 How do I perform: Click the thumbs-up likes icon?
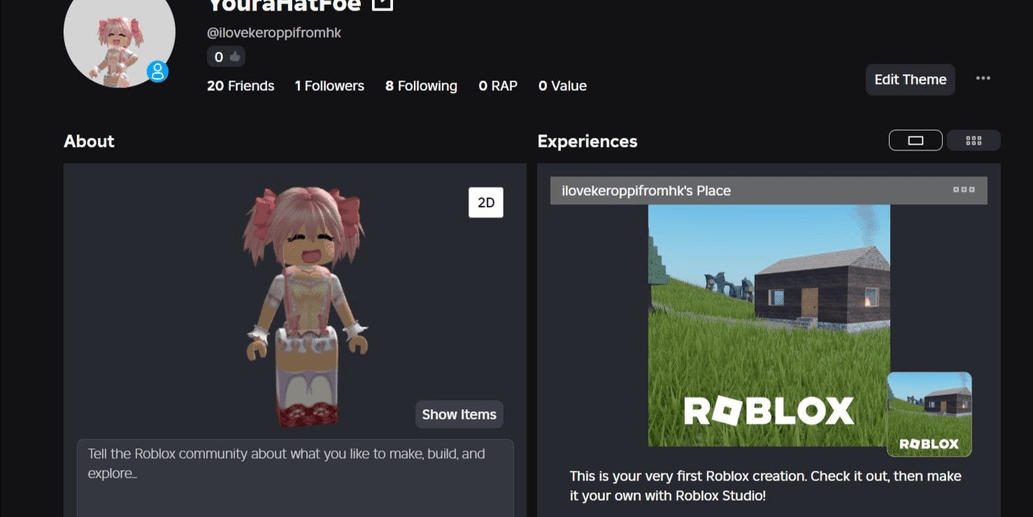[x=235, y=57]
